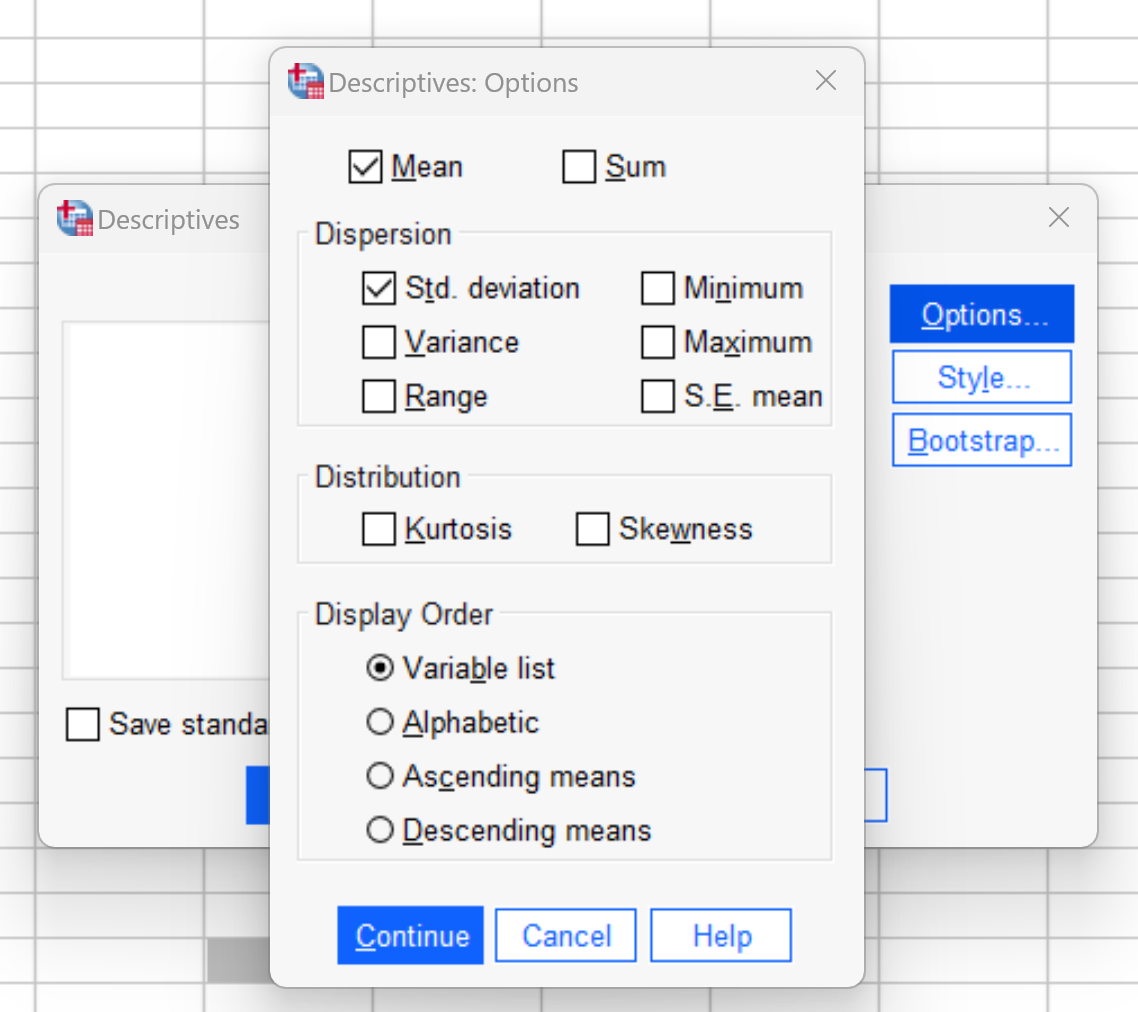Enable the S.E. mean option
Viewport: 1138px width, 1012px height.
click(x=657, y=396)
